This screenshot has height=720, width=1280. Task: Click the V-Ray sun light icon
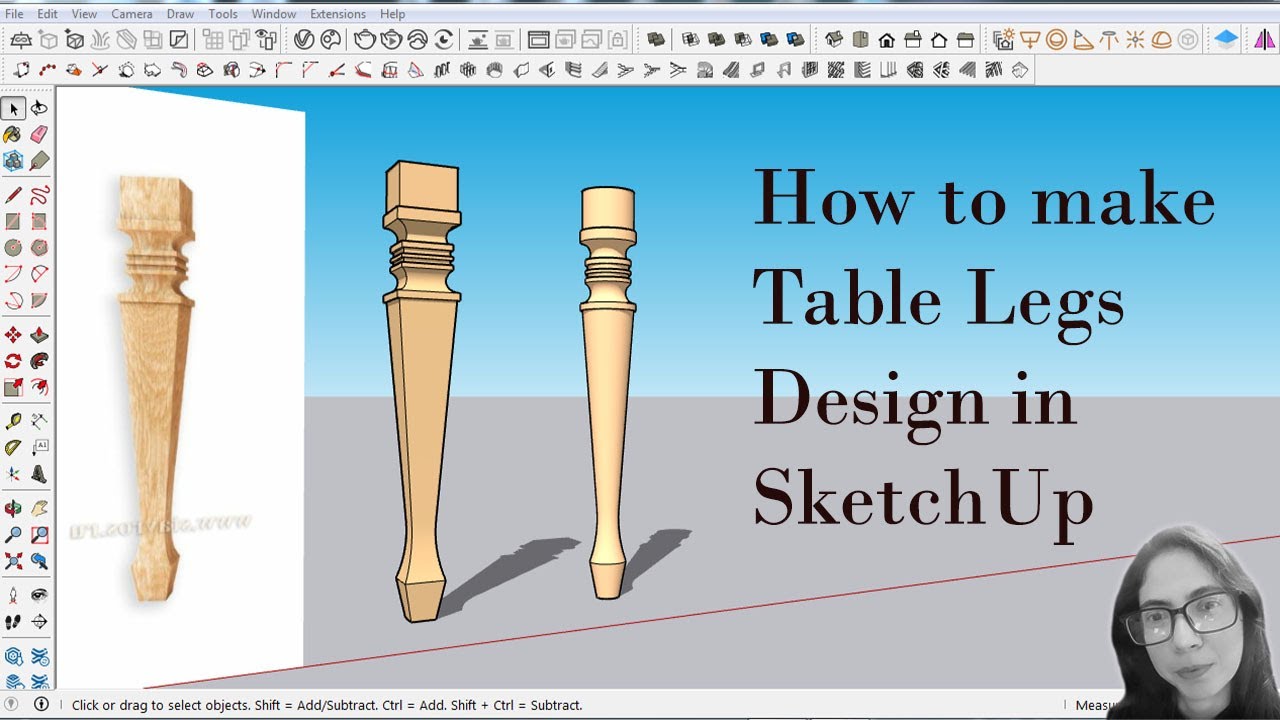click(1004, 40)
